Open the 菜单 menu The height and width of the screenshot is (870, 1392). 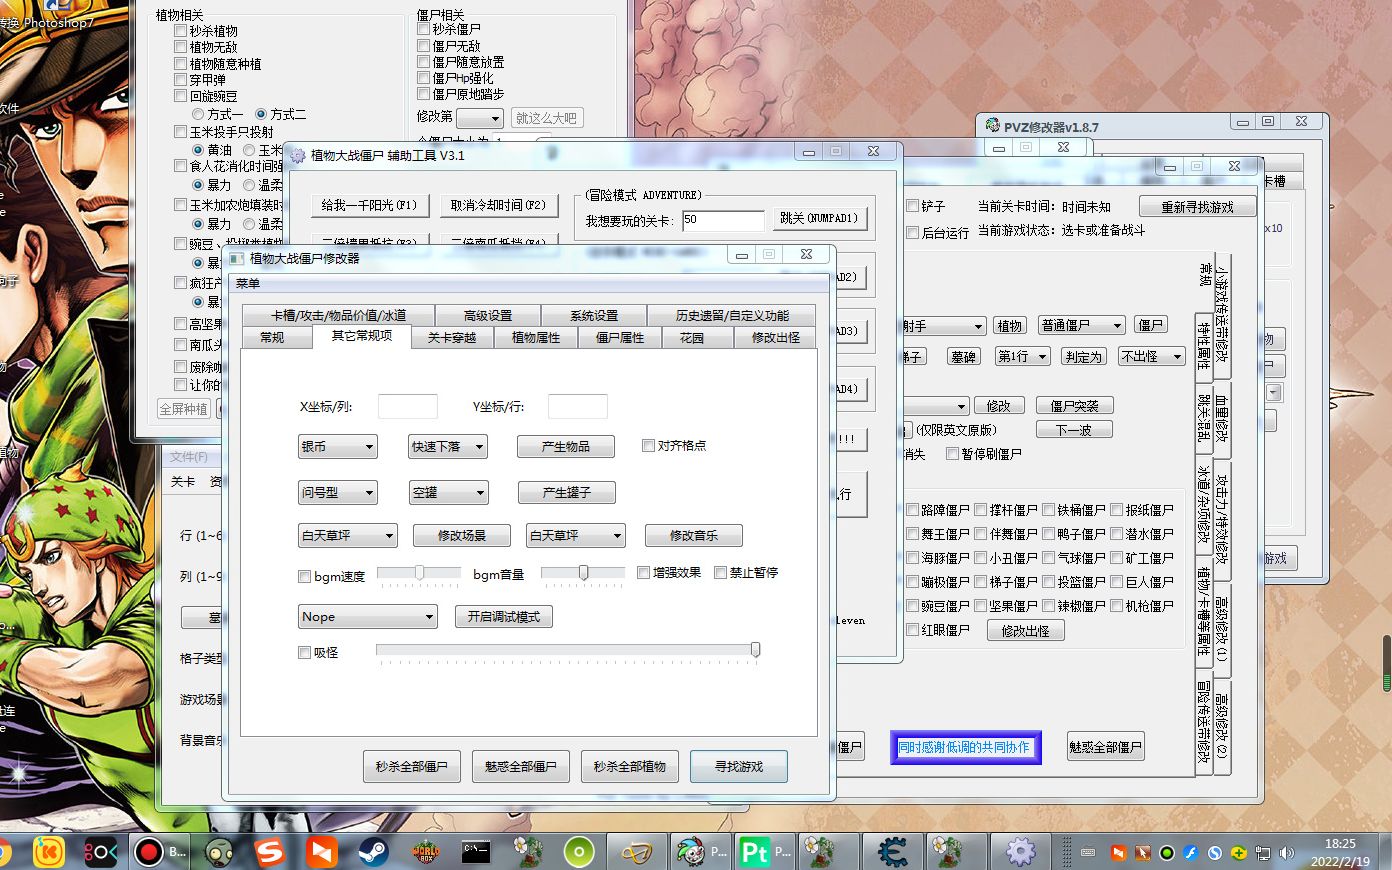(x=248, y=284)
